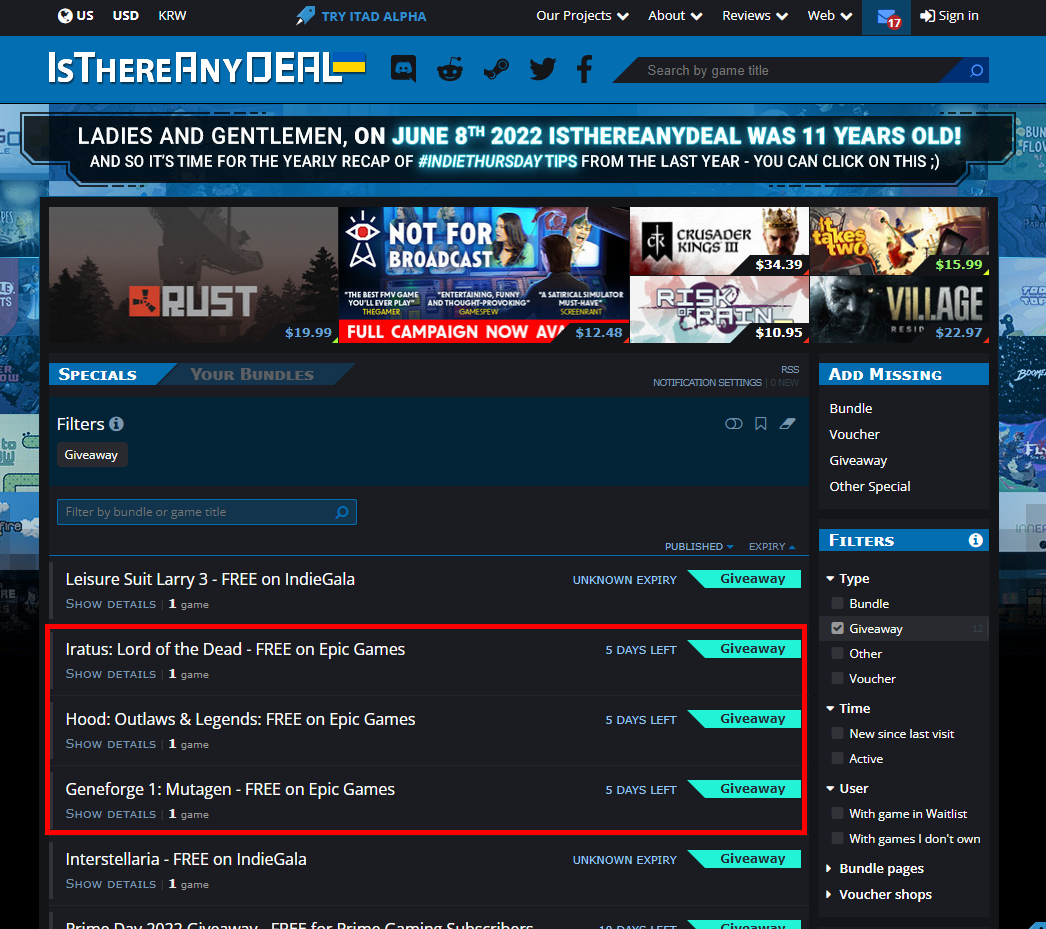Add missing Other Special link
The image size is (1046, 929).
tap(870, 486)
